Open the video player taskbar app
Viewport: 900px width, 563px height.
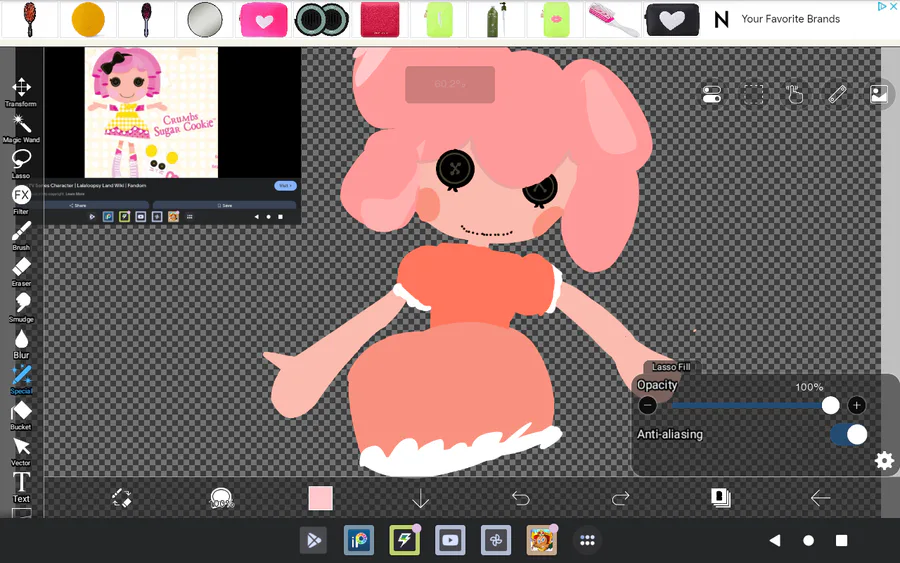click(x=450, y=540)
